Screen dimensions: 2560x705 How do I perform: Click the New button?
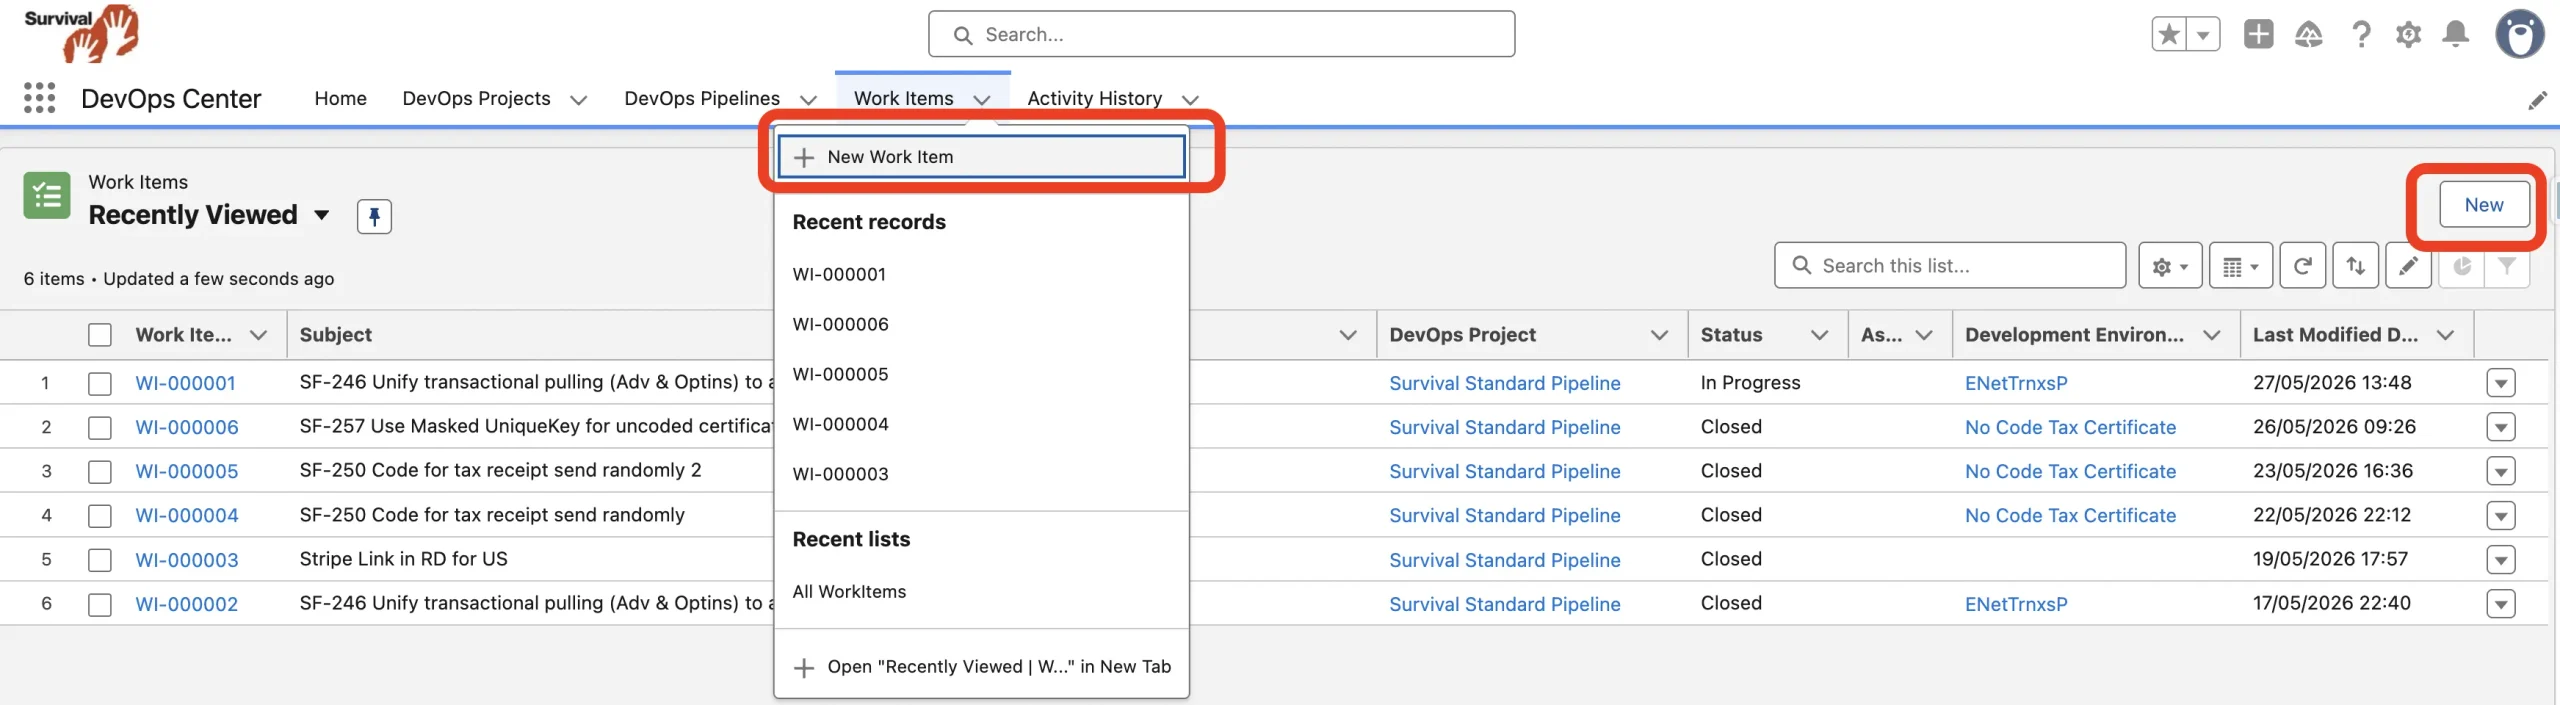coord(2484,205)
